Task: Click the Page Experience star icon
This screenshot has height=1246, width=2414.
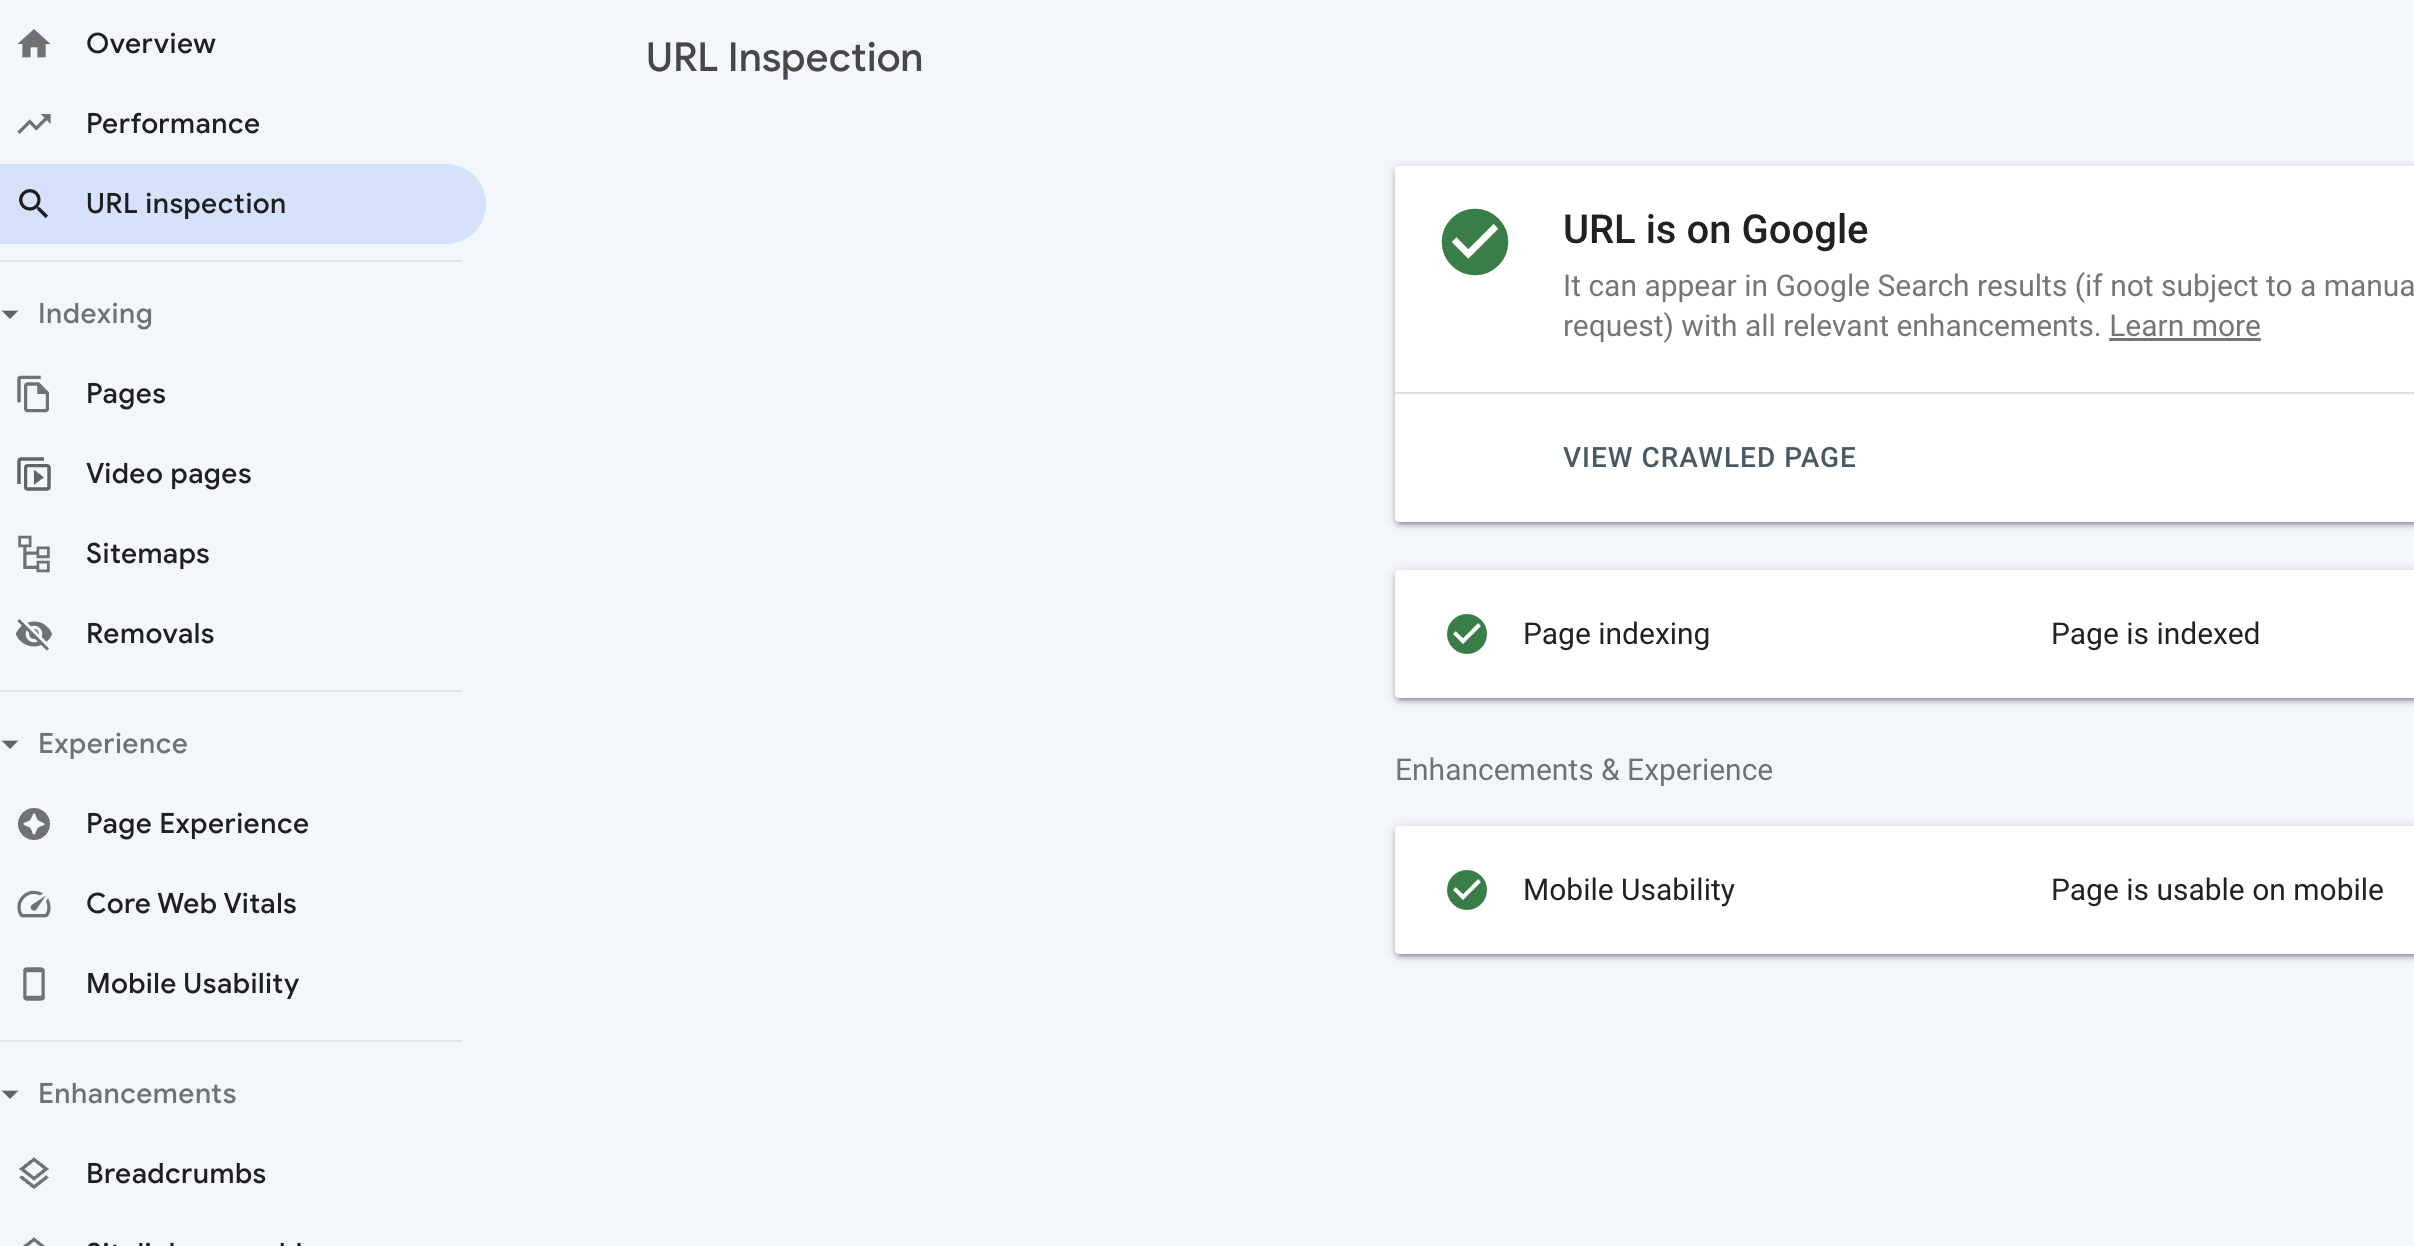Action: click(34, 824)
